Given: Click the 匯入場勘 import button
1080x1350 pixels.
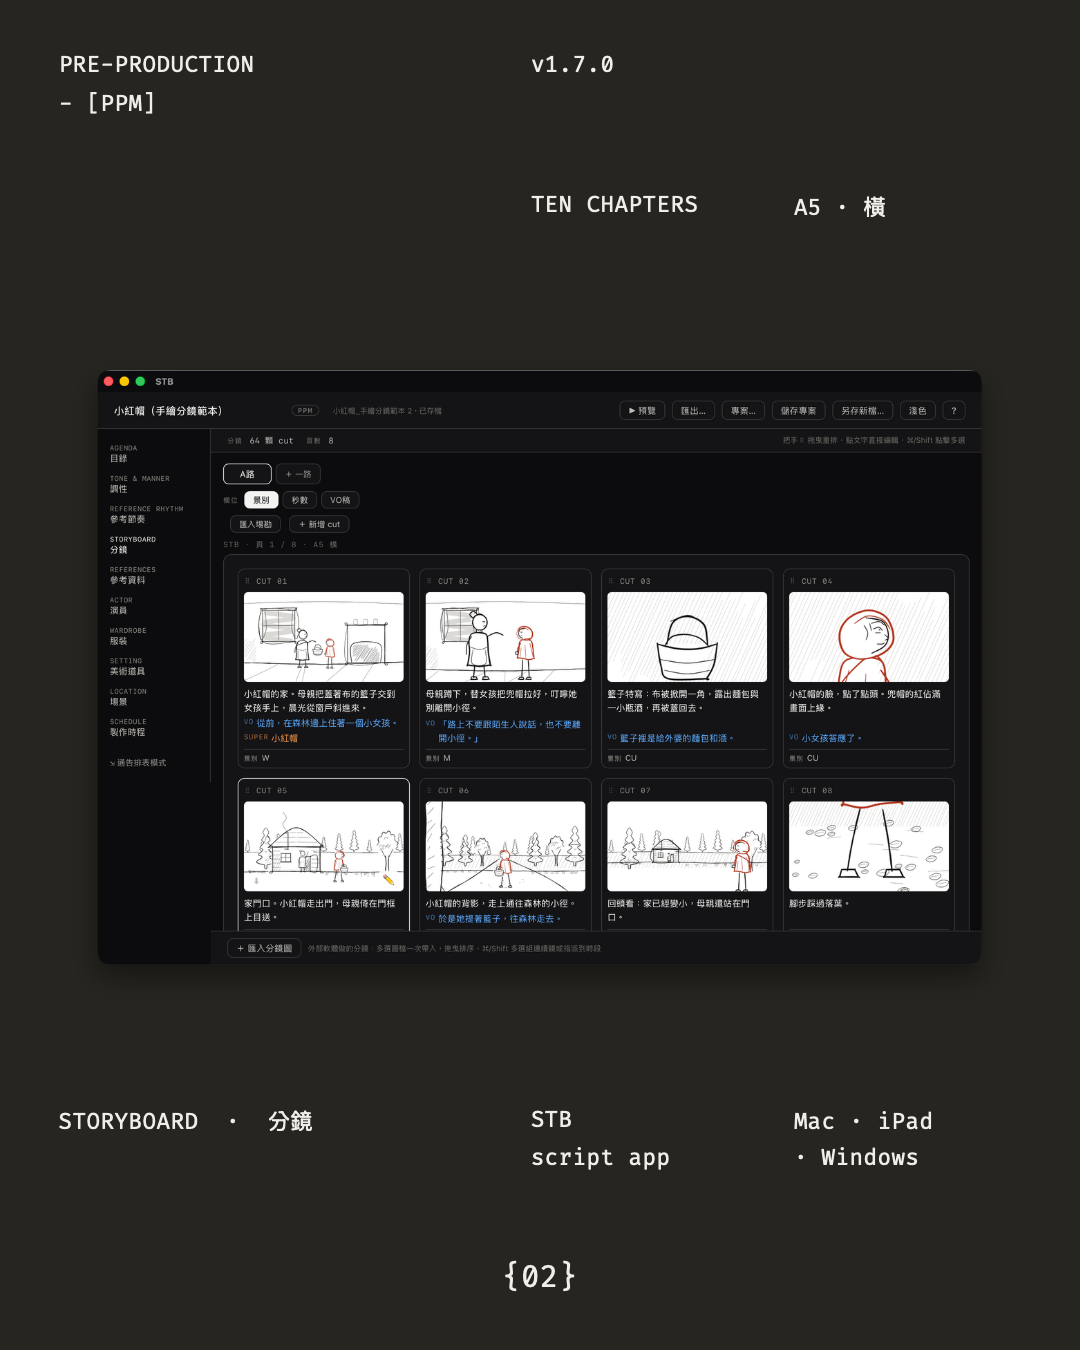Looking at the screenshot, I should [255, 524].
